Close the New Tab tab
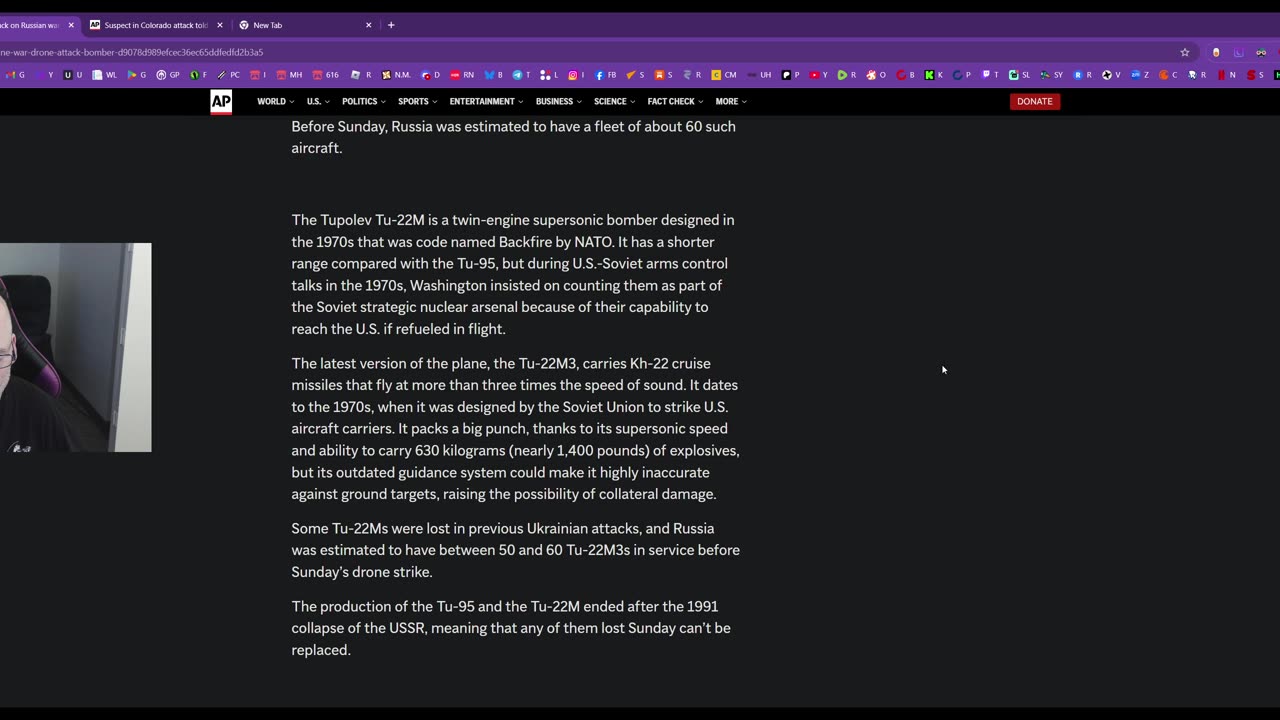This screenshot has width=1280, height=720. click(368, 25)
